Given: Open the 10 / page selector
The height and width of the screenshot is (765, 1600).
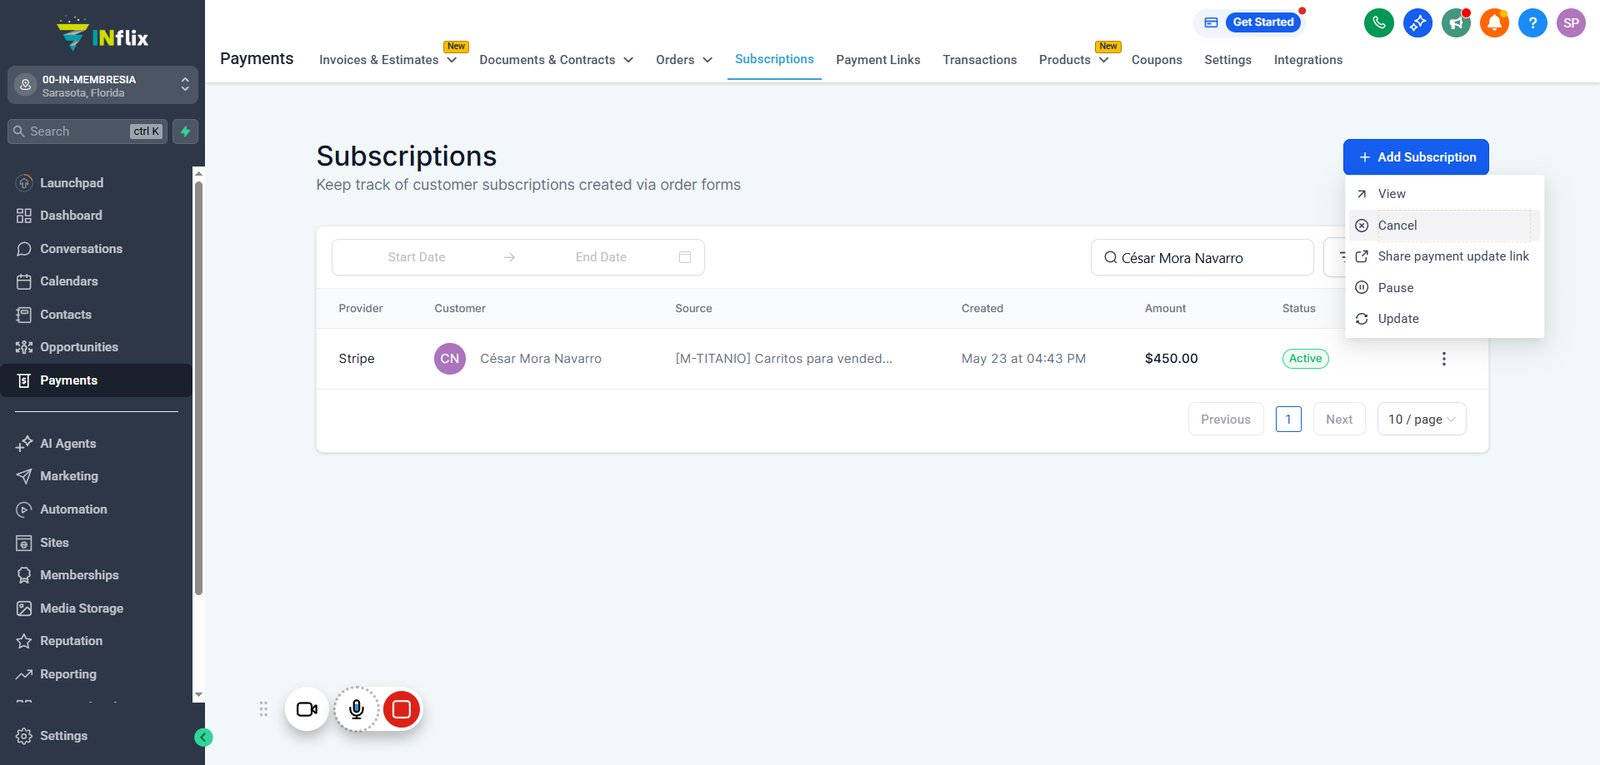Looking at the screenshot, I should point(1422,419).
